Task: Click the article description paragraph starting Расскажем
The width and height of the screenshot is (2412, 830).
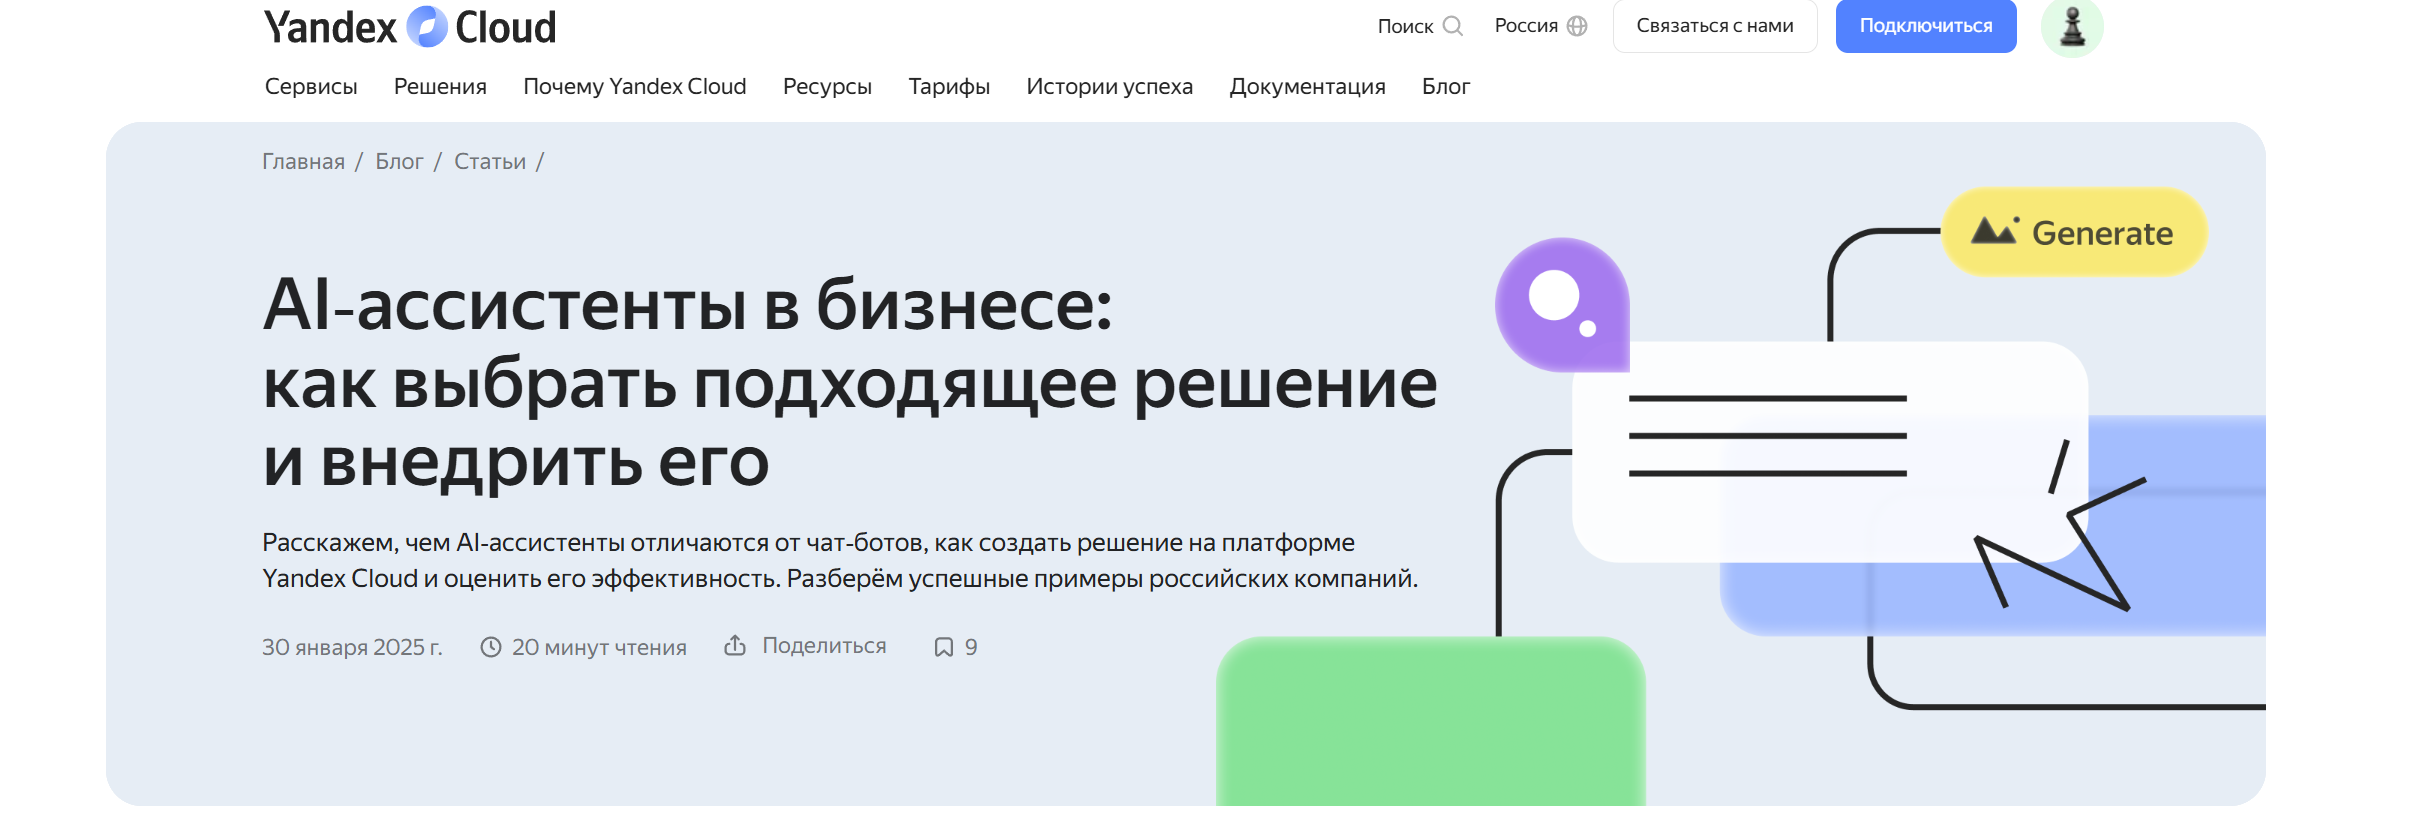Action: pos(840,560)
